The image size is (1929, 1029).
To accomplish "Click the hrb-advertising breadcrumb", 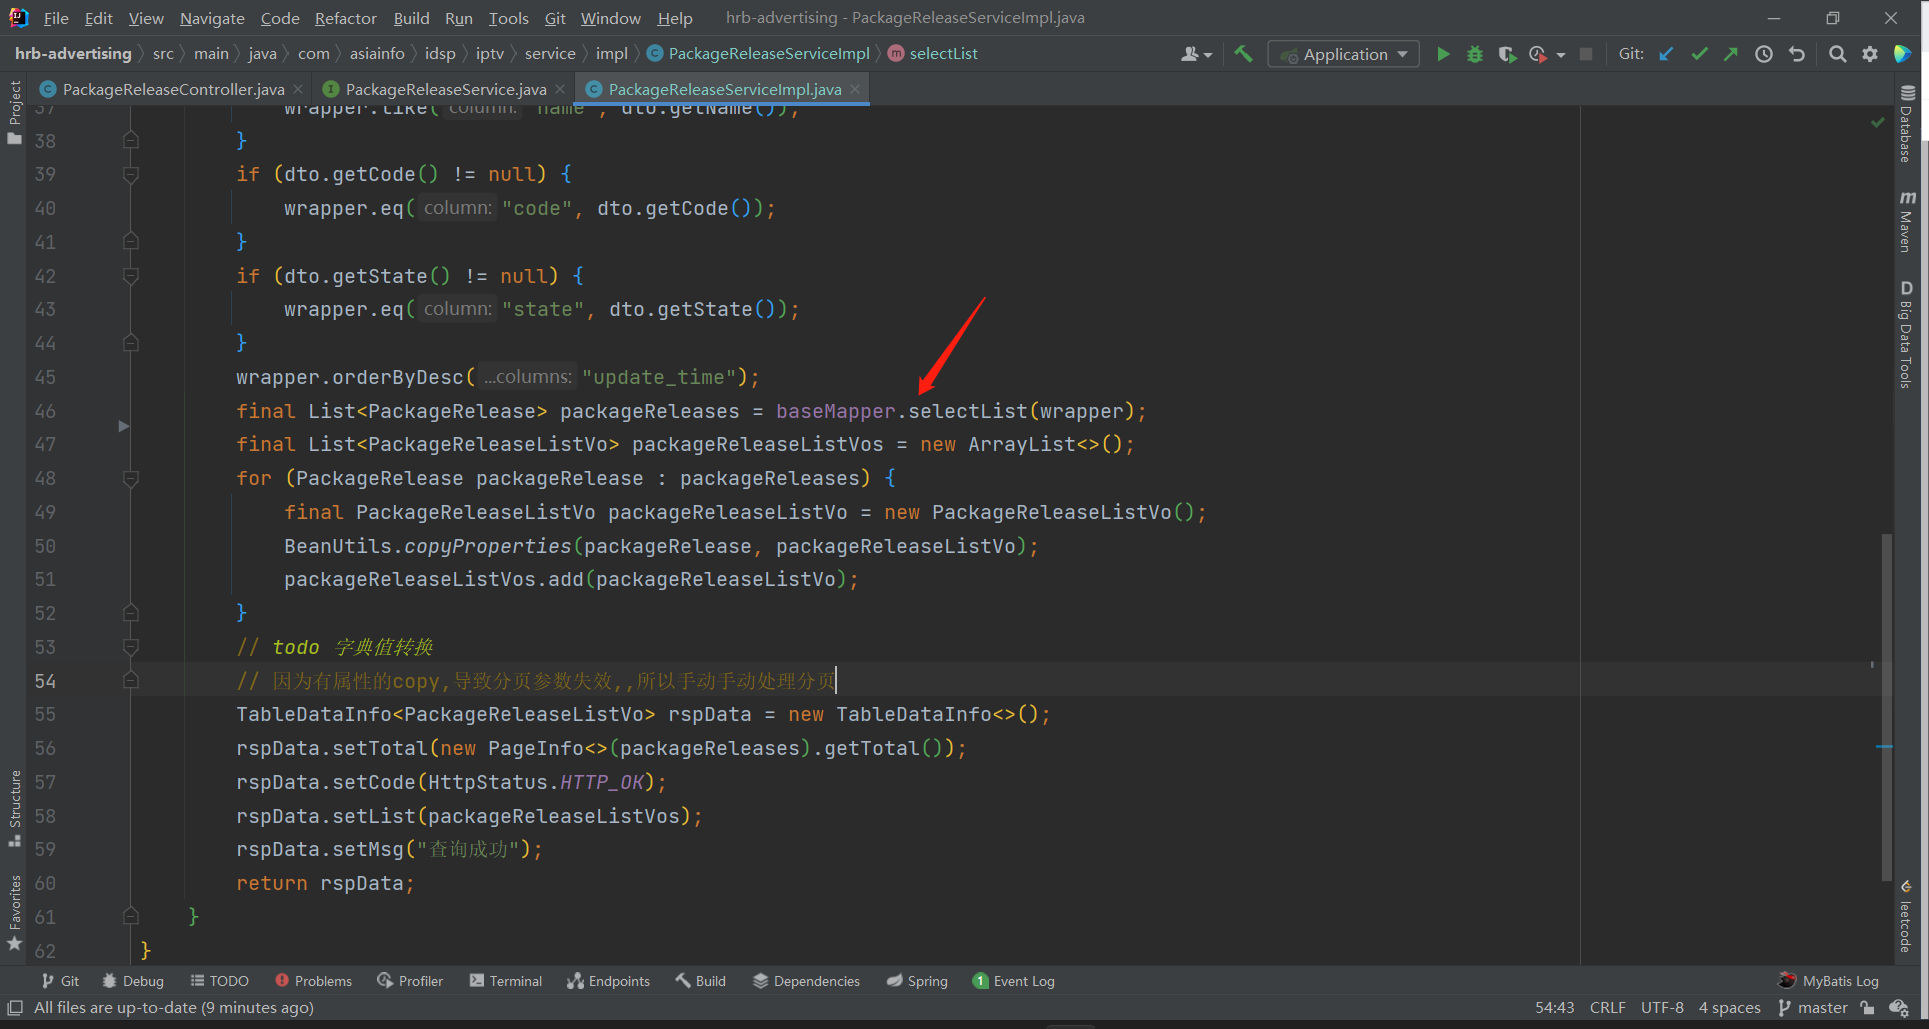I will pos(73,54).
